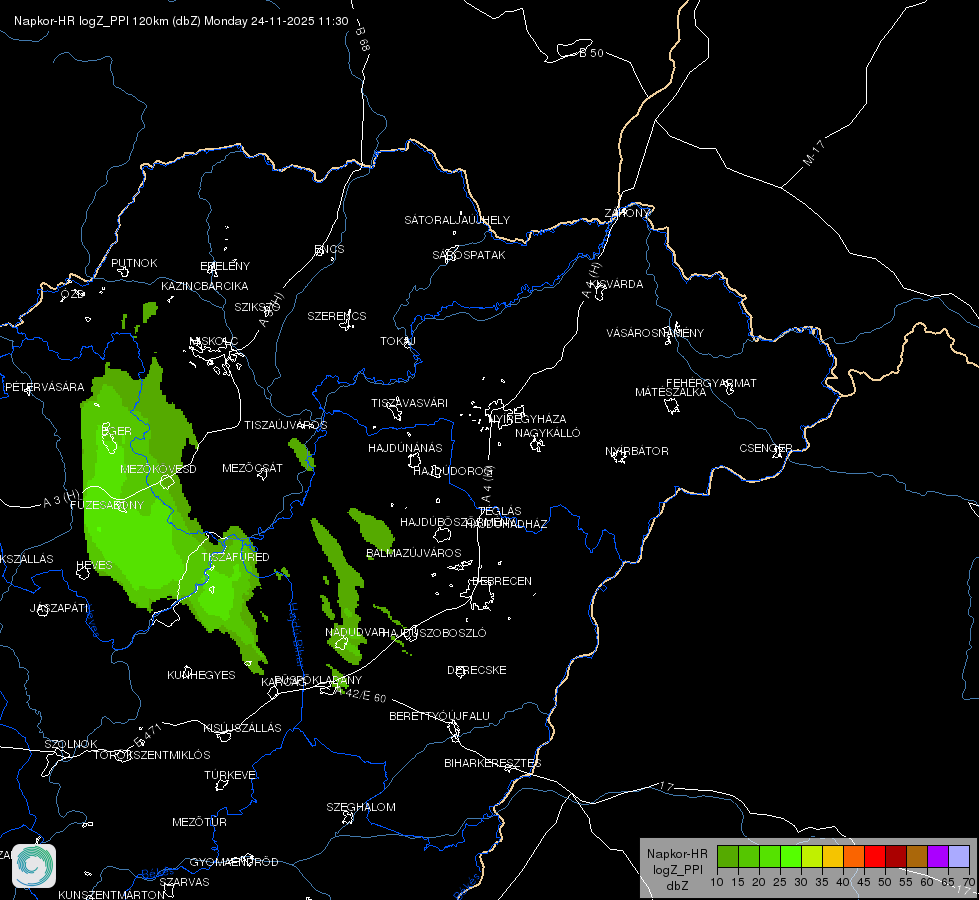Click the SZEGHALOM city label
The height and width of the screenshot is (900, 979).
pyautogui.click(x=361, y=807)
